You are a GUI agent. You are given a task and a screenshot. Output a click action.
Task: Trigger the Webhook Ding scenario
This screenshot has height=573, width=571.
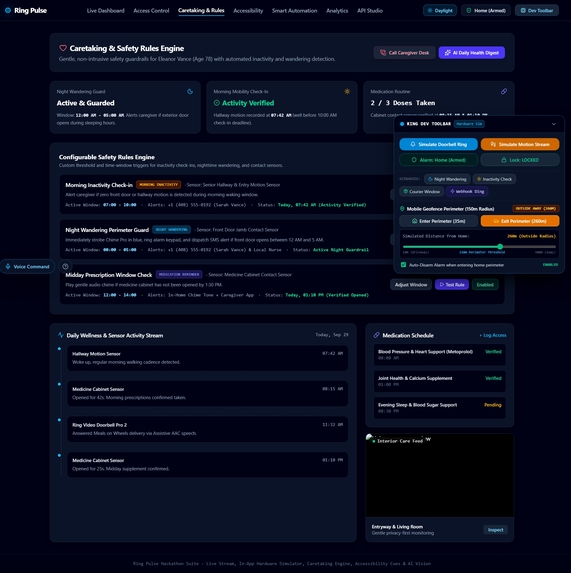tap(467, 191)
